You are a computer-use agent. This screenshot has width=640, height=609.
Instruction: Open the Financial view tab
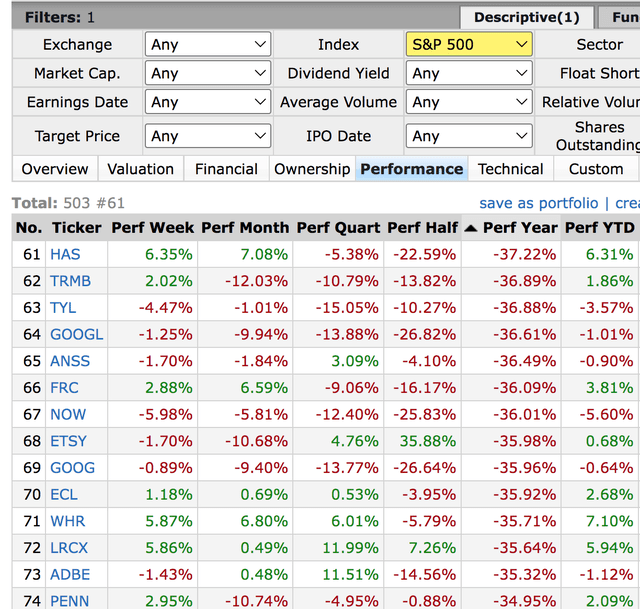click(226, 169)
